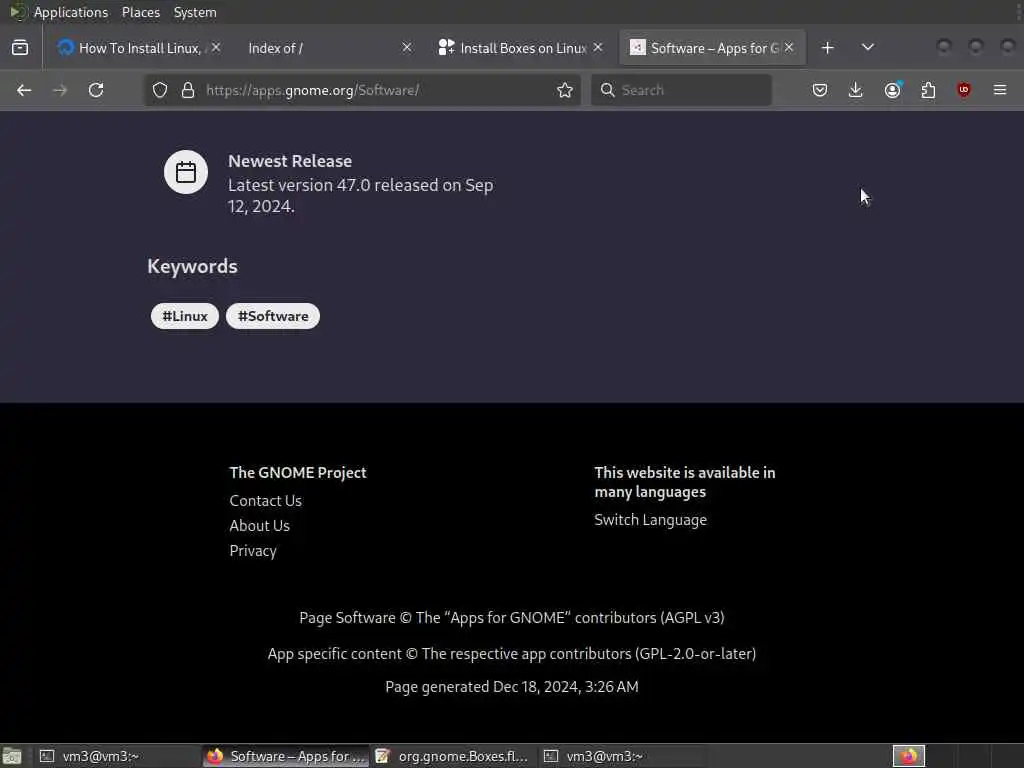Switch to second vm3@vm3:~ terminal in taskbar

coord(622,756)
